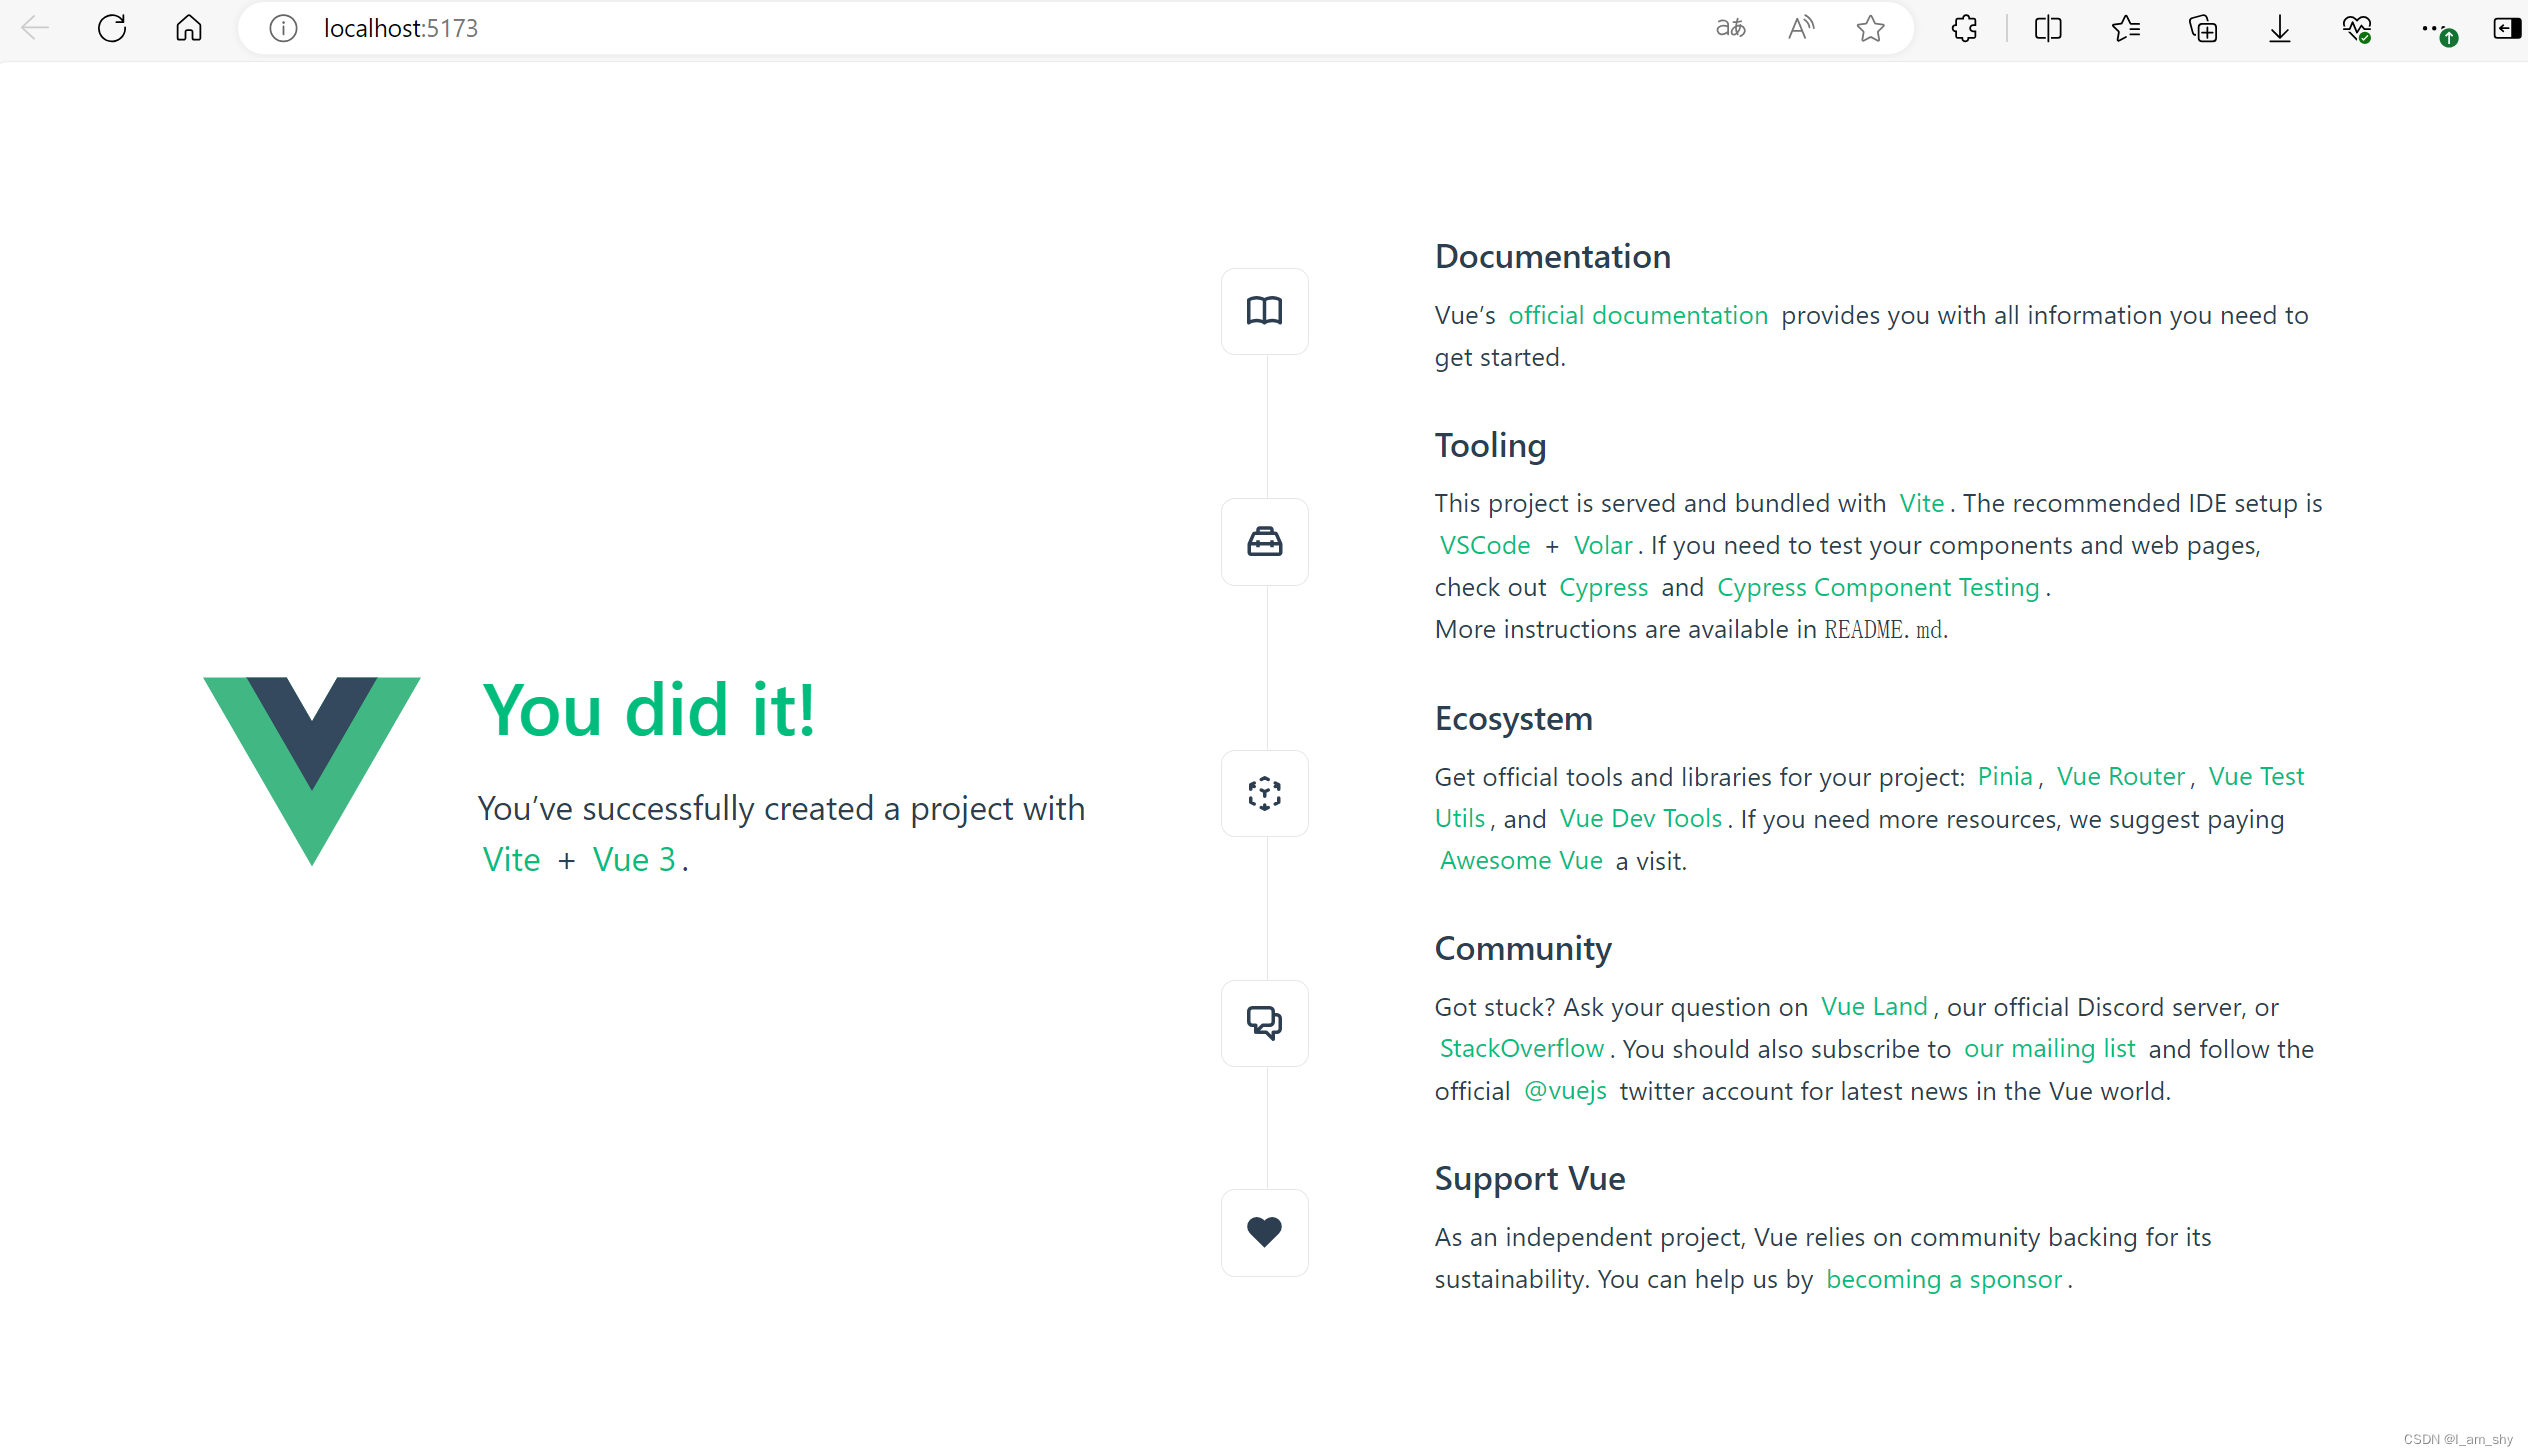2528x1456 pixels.
Task: Click the Documentation book icon
Action: pos(1264,311)
